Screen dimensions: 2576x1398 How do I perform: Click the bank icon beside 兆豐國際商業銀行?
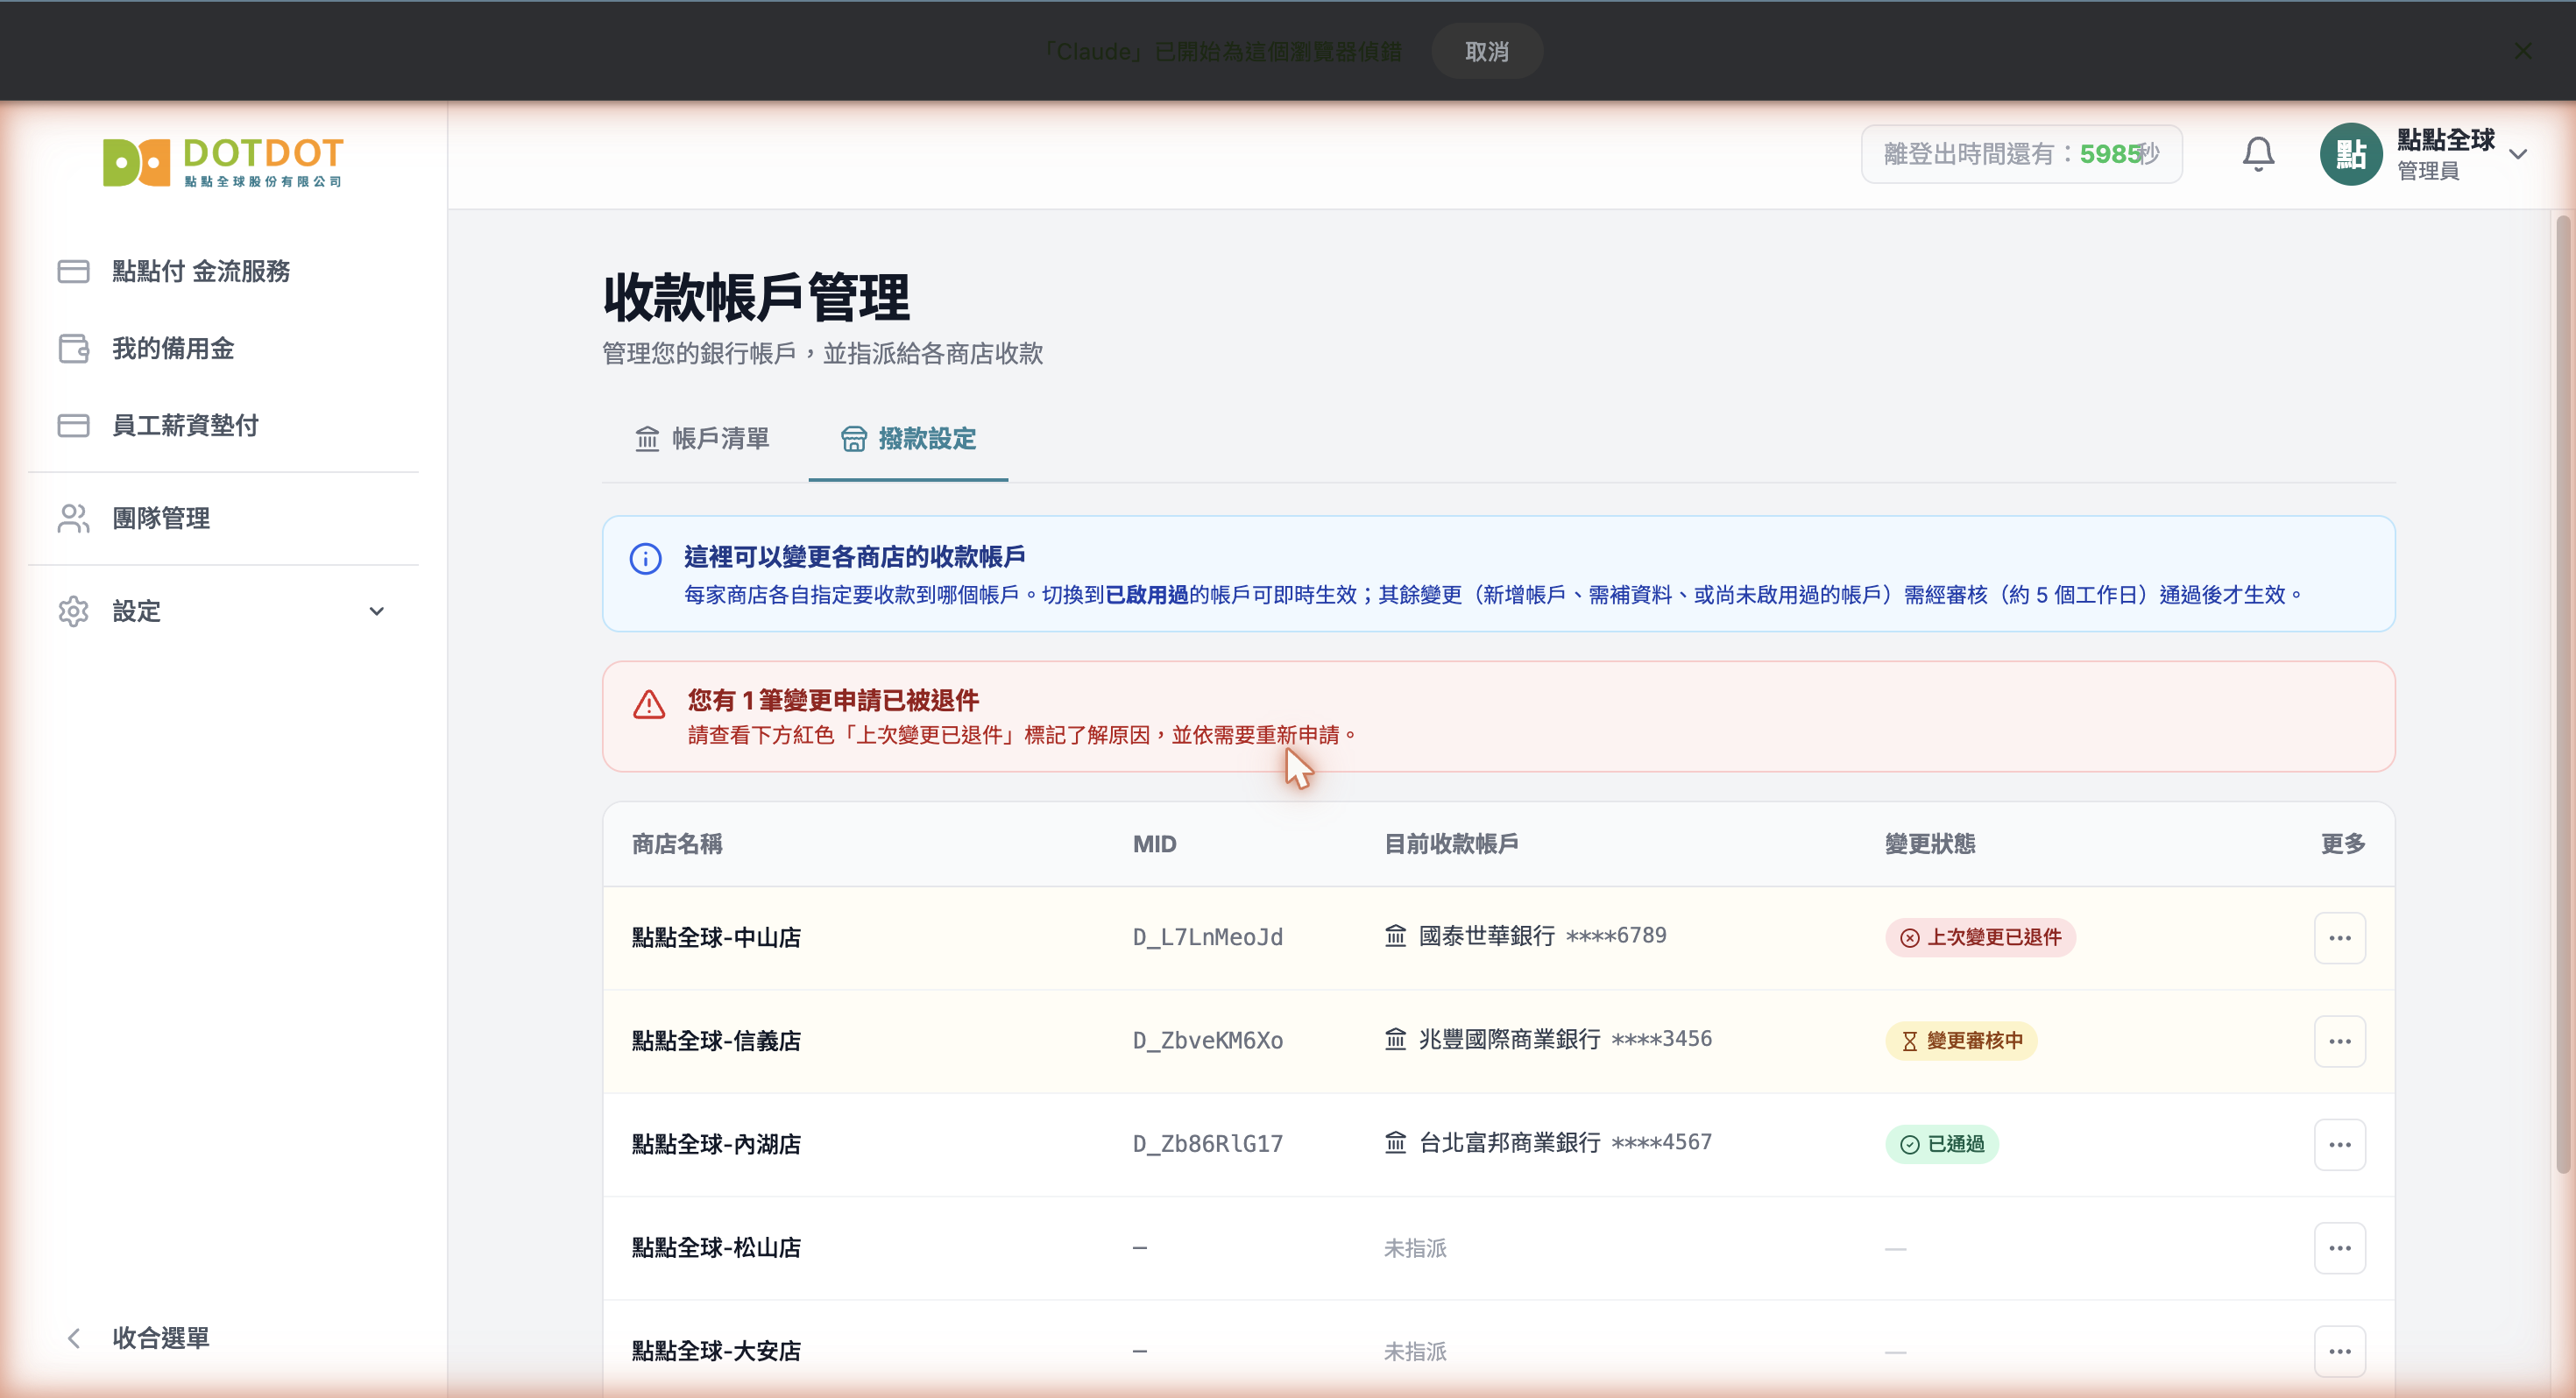(x=1395, y=1039)
